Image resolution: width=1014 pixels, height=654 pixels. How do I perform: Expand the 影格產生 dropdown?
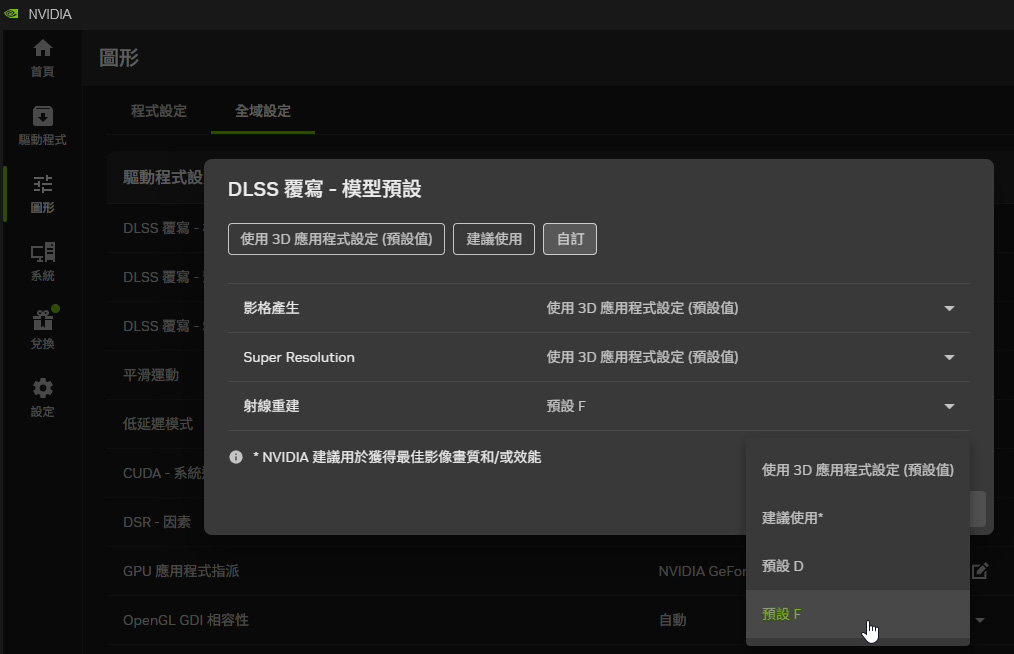[x=949, y=309]
